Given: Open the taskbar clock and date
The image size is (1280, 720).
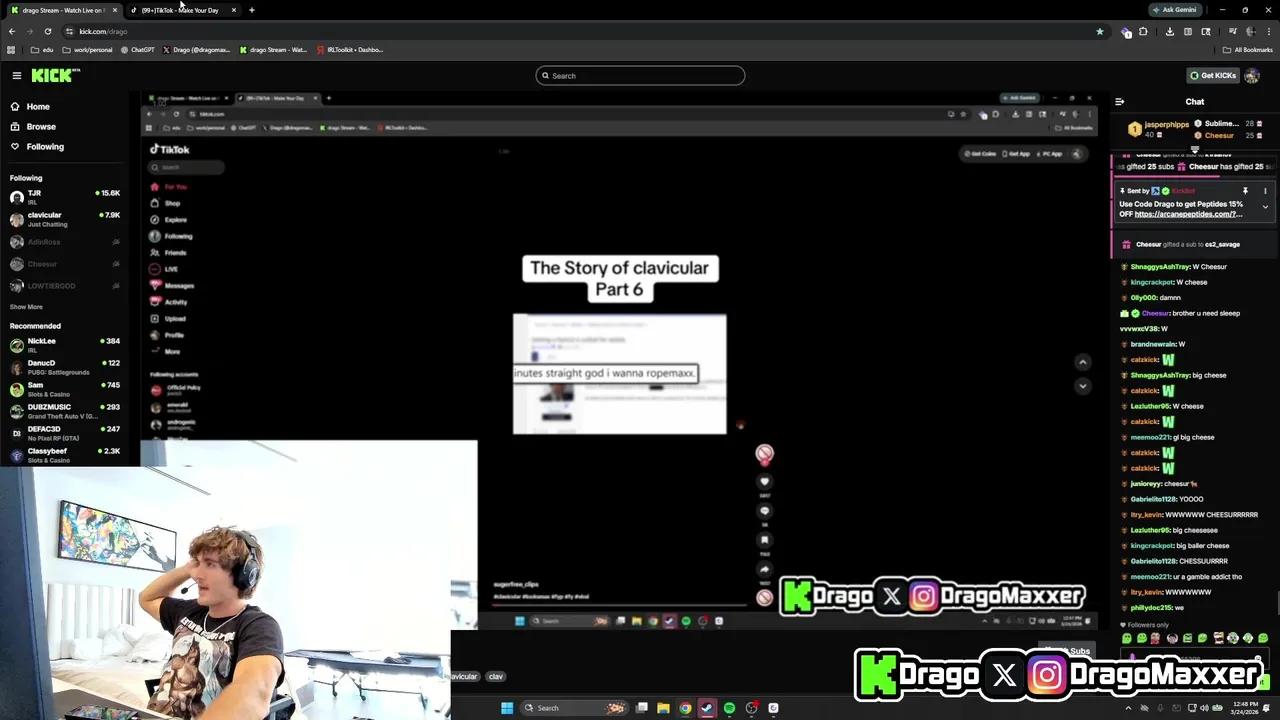Looking at the screenshot, I should (1247, 708).
